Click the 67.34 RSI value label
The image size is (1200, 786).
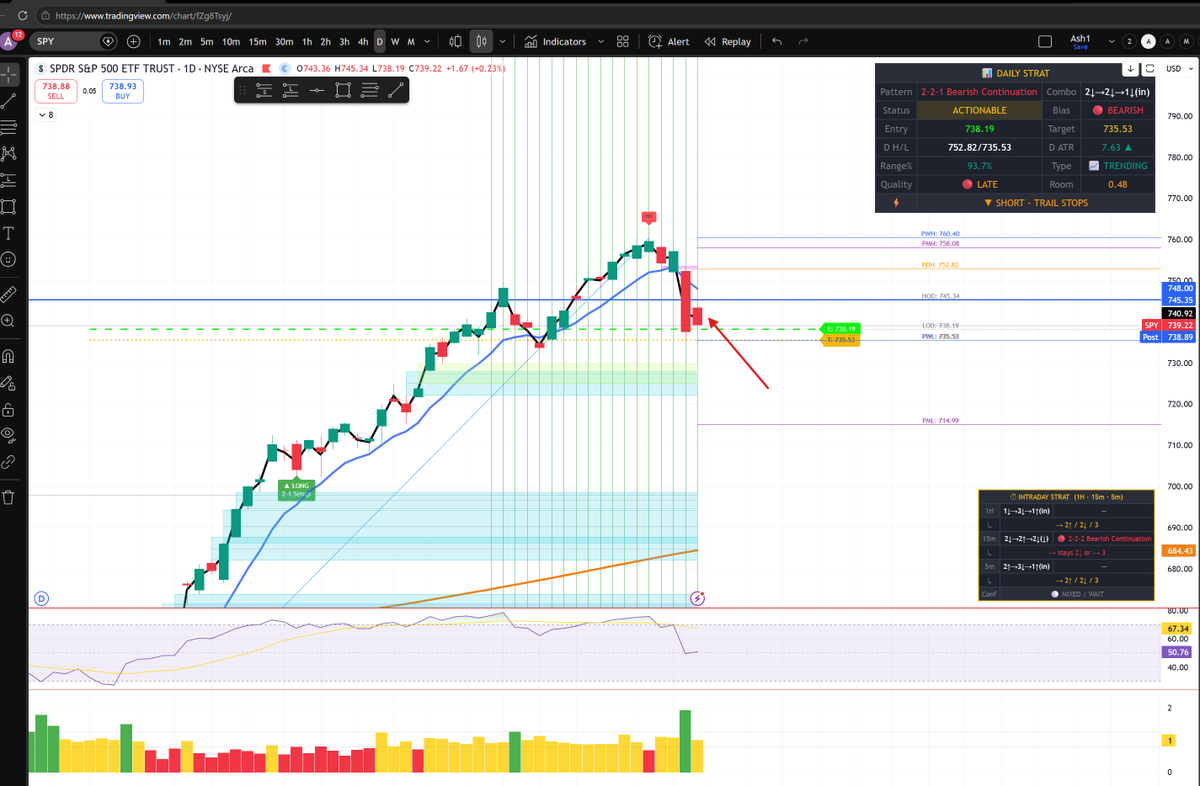1178,628
